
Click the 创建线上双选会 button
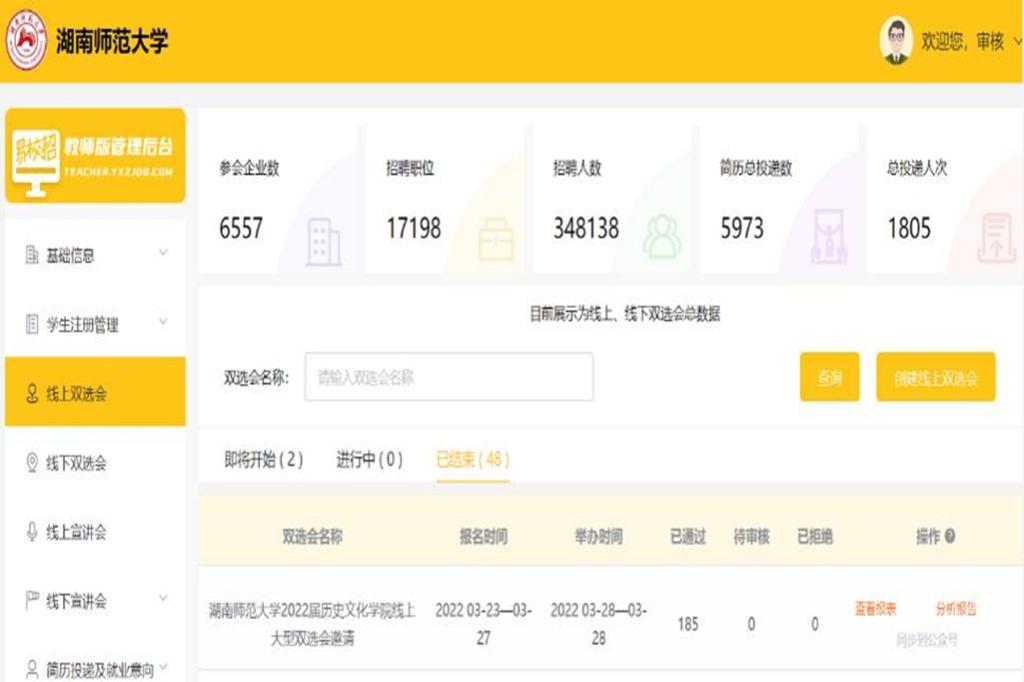coord(935,377)
